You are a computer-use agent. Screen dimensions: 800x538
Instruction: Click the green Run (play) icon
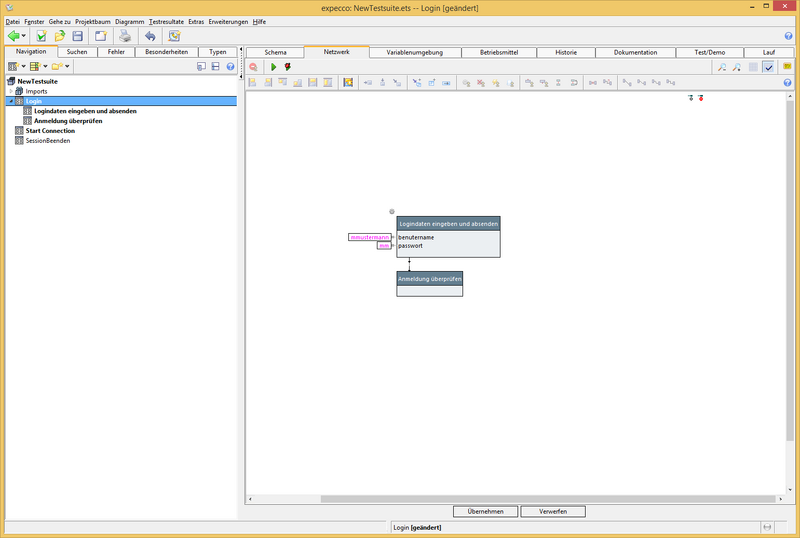tap(274, 67)
